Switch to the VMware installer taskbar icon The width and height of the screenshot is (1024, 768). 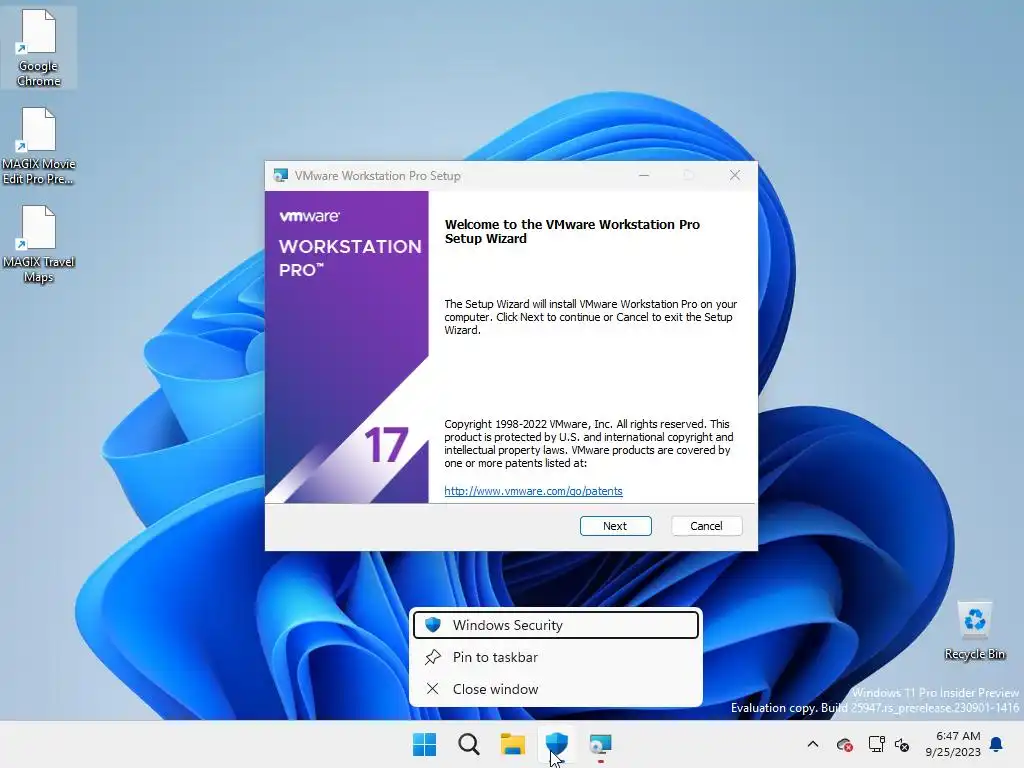600,744
